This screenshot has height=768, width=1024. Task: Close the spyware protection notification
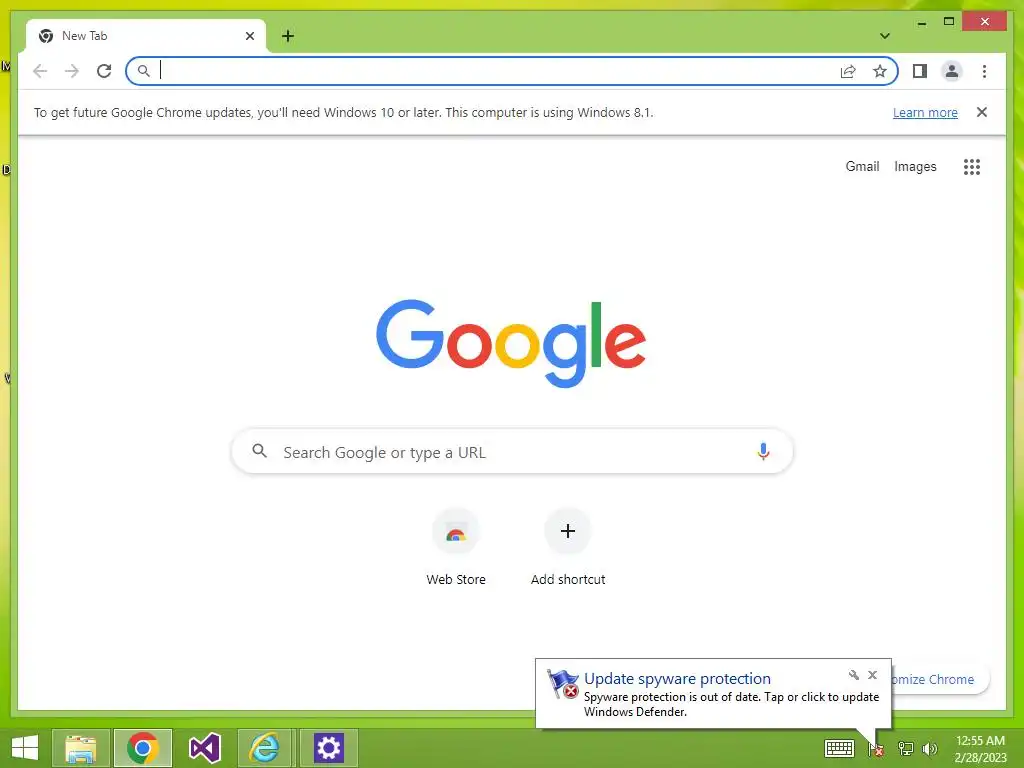pyautogui.click(x=872, y=675)
